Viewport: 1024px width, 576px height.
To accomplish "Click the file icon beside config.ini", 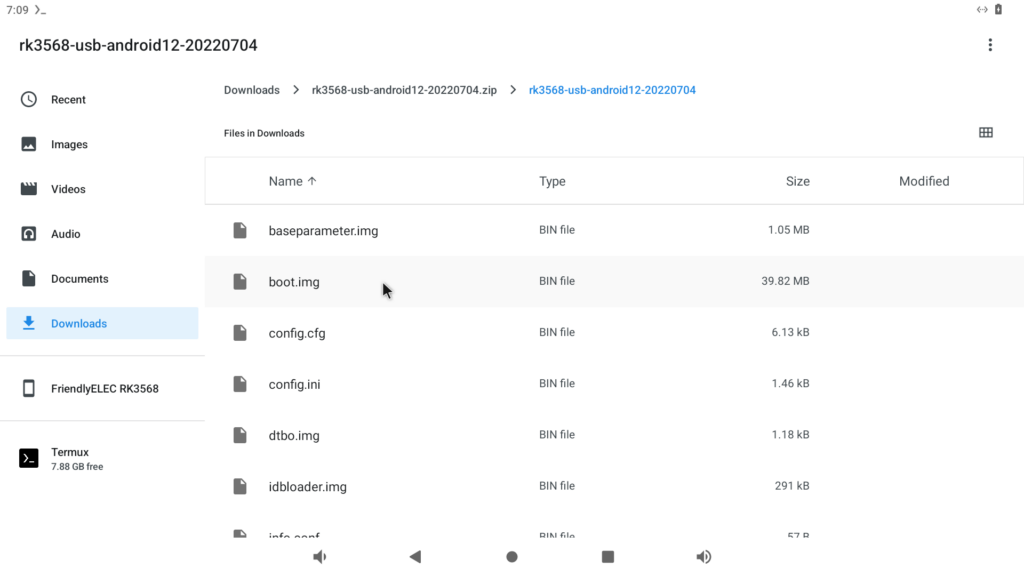I will pyautogui.click(x=240, y=384).
